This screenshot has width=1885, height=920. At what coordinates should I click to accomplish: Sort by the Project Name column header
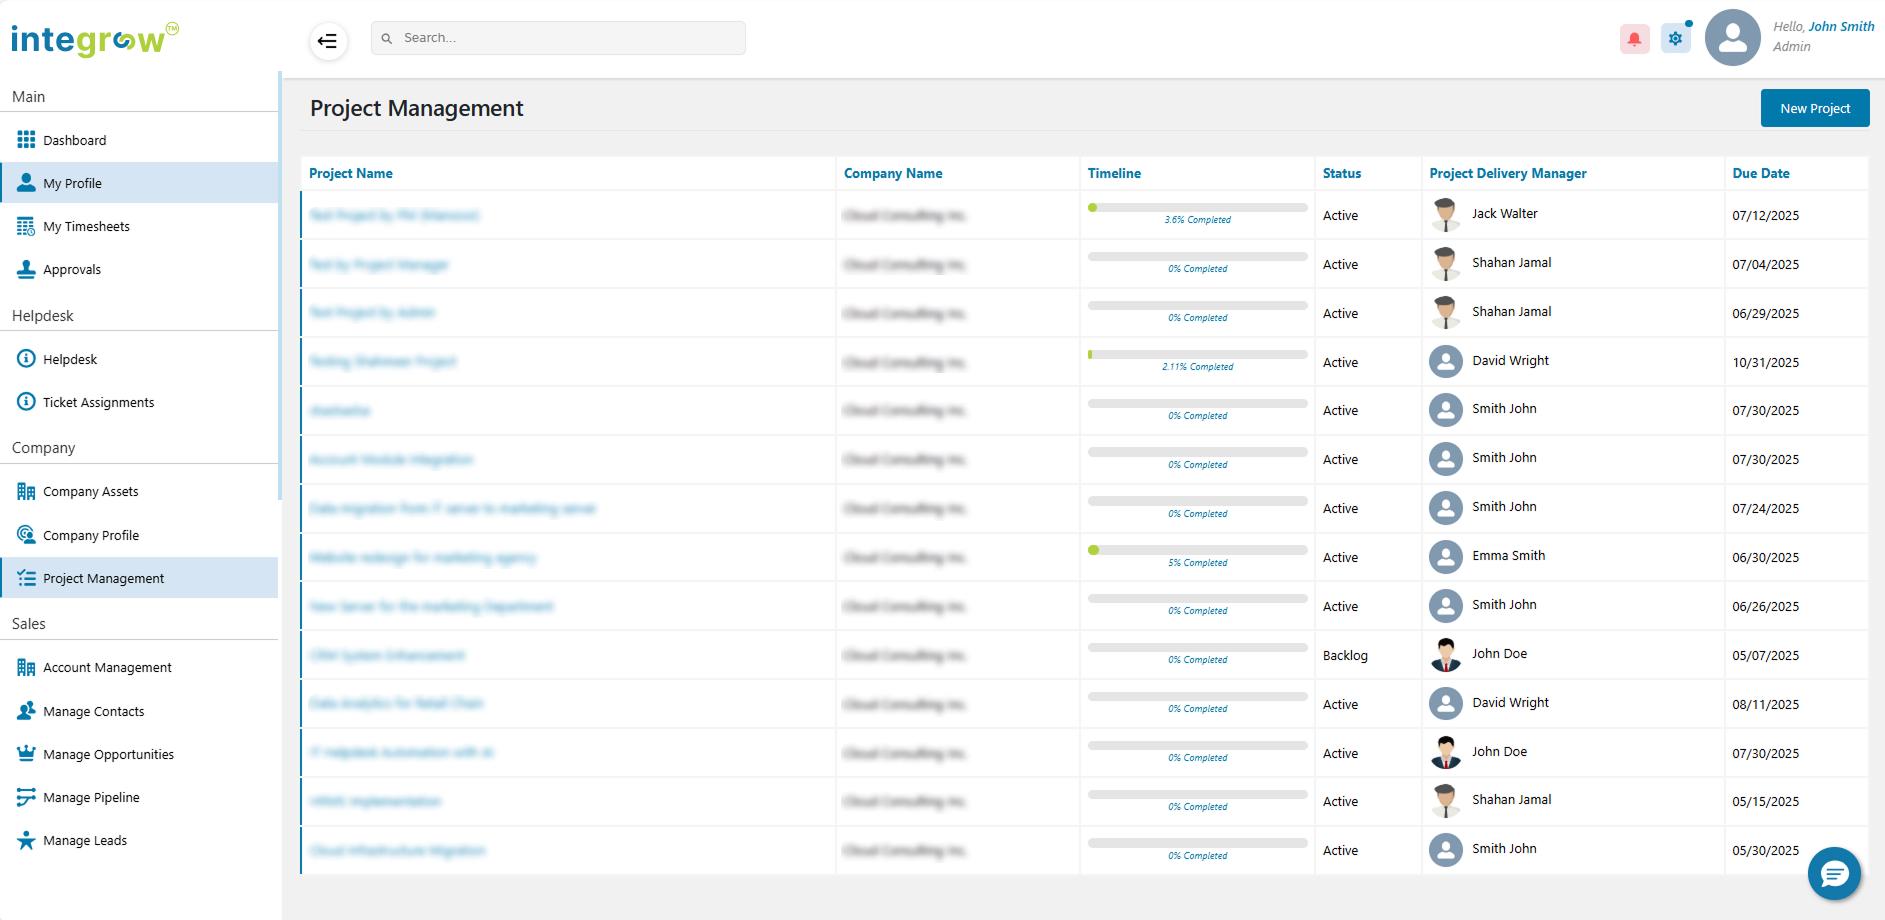pos(351,173)
